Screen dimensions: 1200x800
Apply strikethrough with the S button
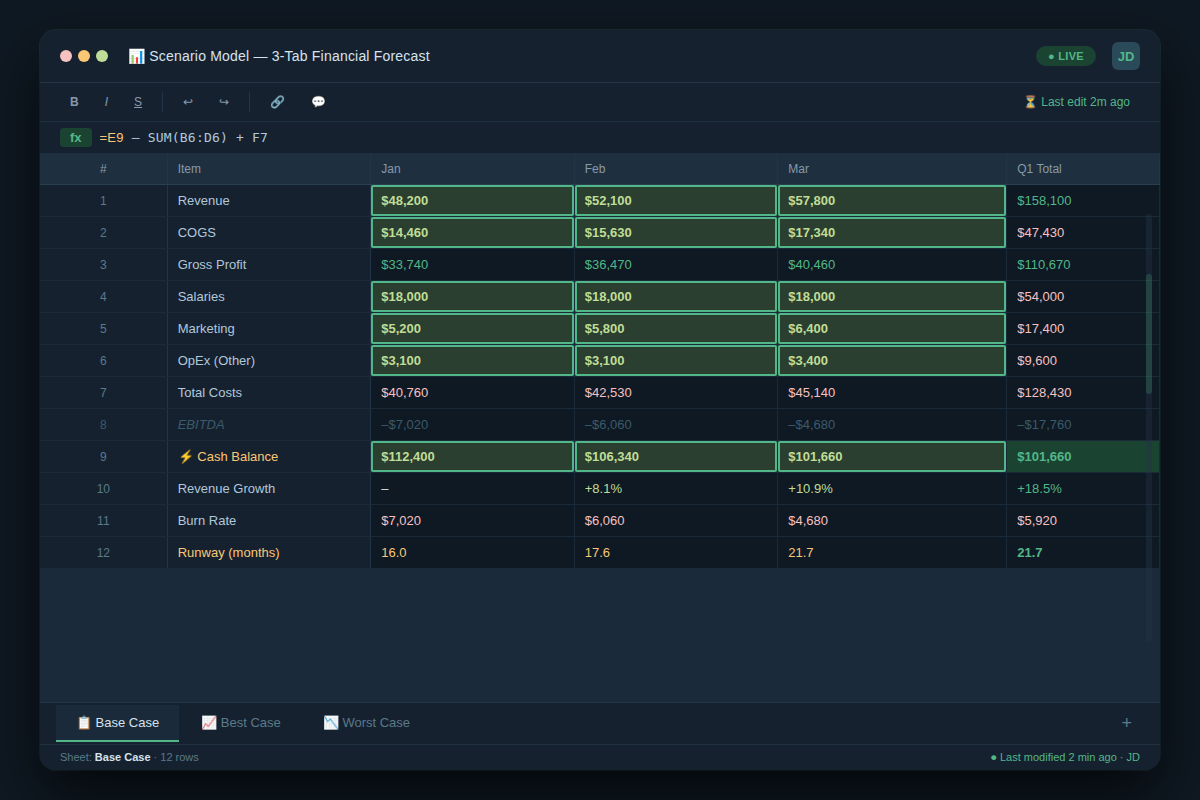[x=138, y=102]
